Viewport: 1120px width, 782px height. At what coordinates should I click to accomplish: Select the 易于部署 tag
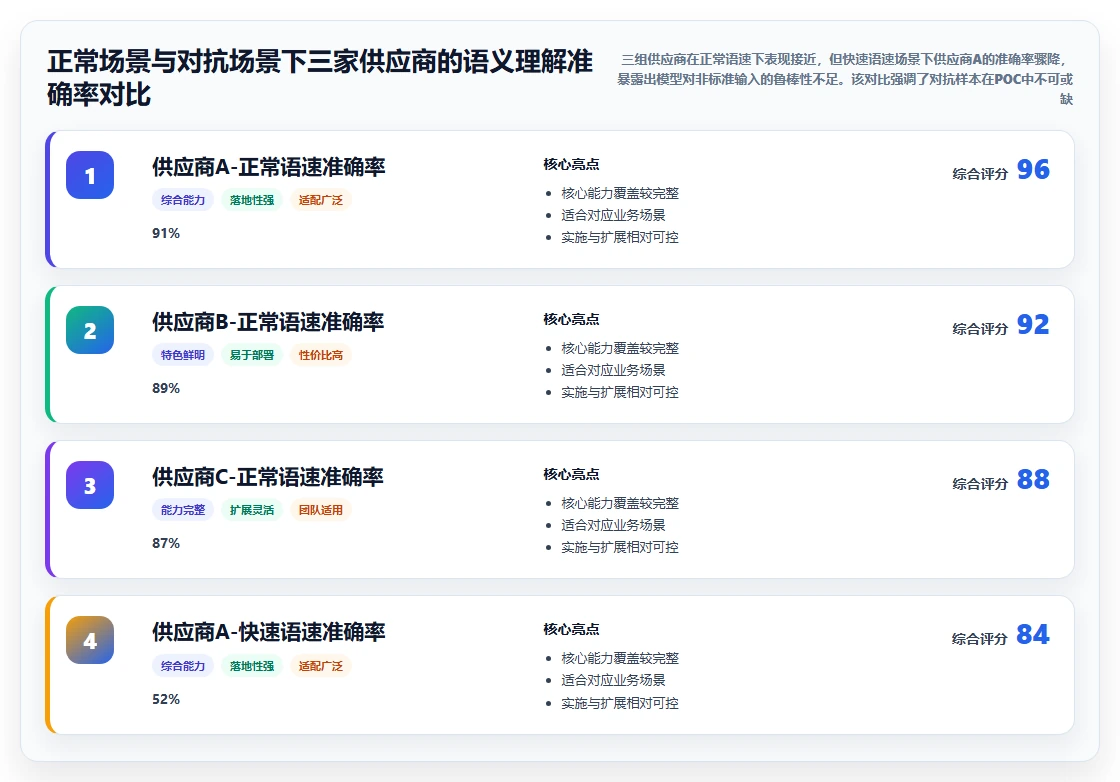(x=251, y=355)
